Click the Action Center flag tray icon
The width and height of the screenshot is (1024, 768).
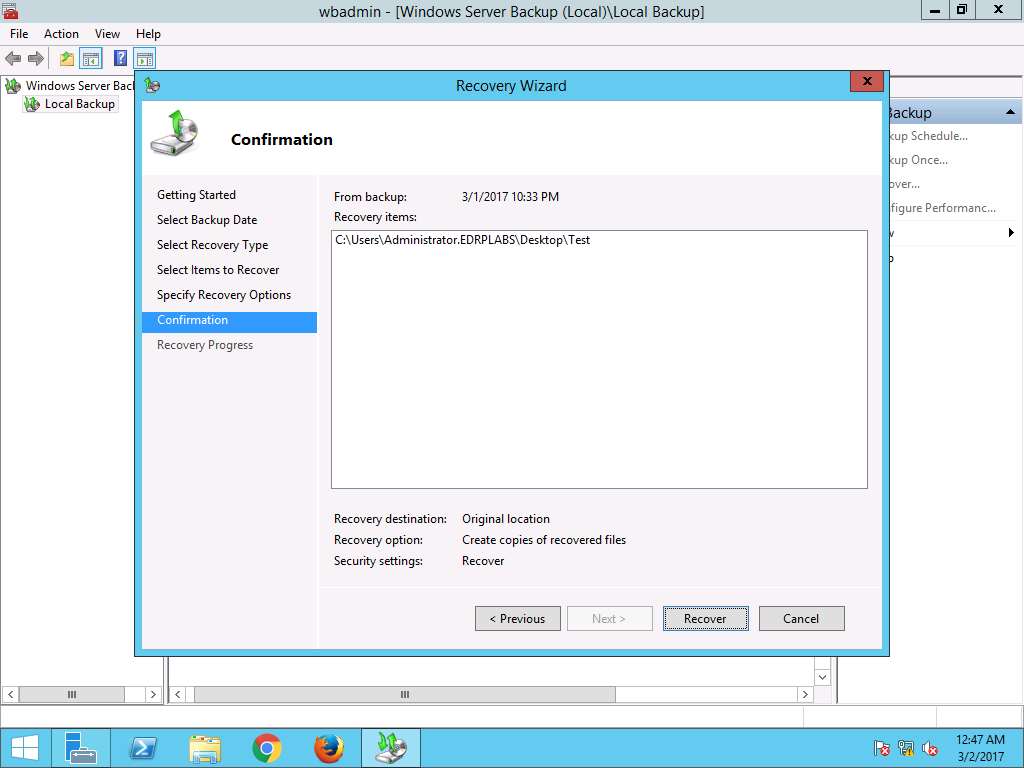(x=882, y=748)
